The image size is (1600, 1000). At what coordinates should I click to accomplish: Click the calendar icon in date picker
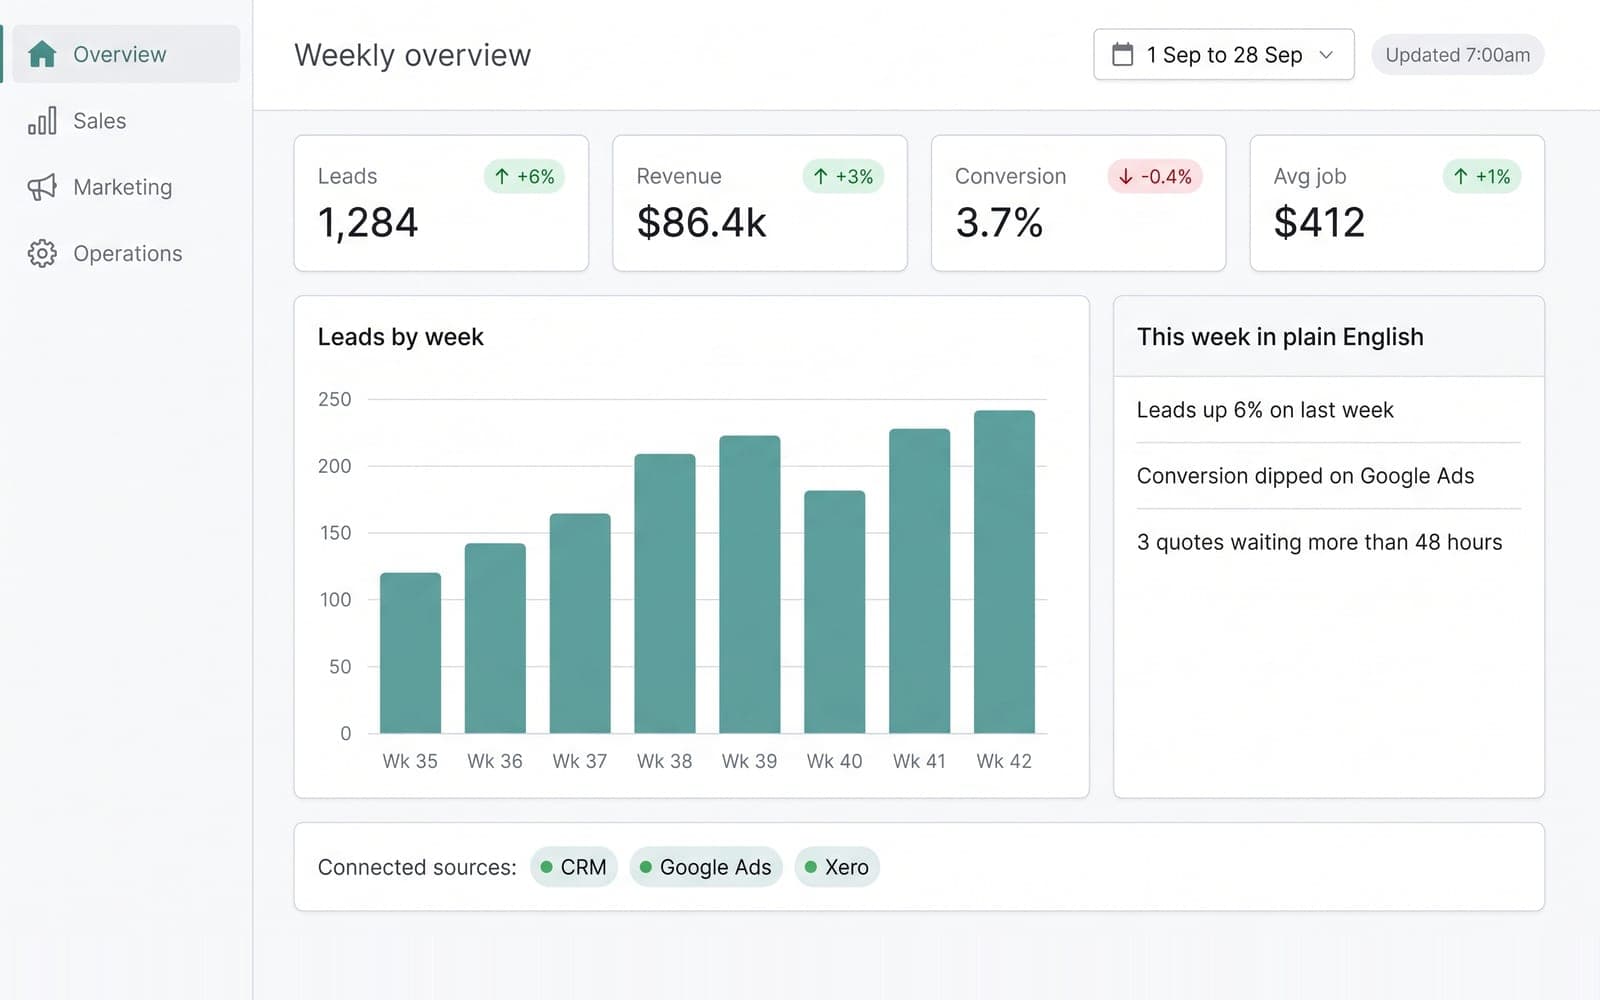(1123, 54)
